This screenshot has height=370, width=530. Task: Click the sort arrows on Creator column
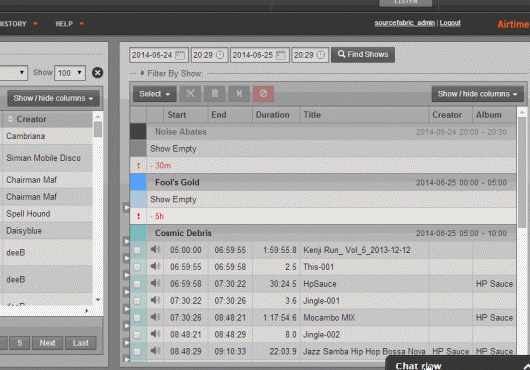pyautogui.click(x=10, y=119)
